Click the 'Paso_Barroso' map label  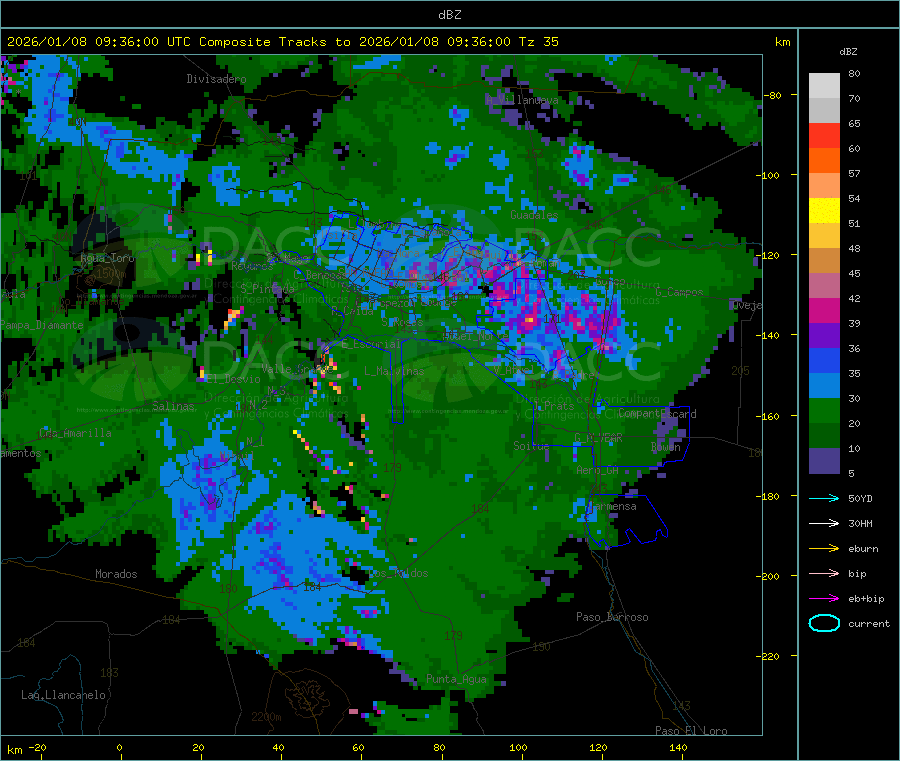[612, 617]
